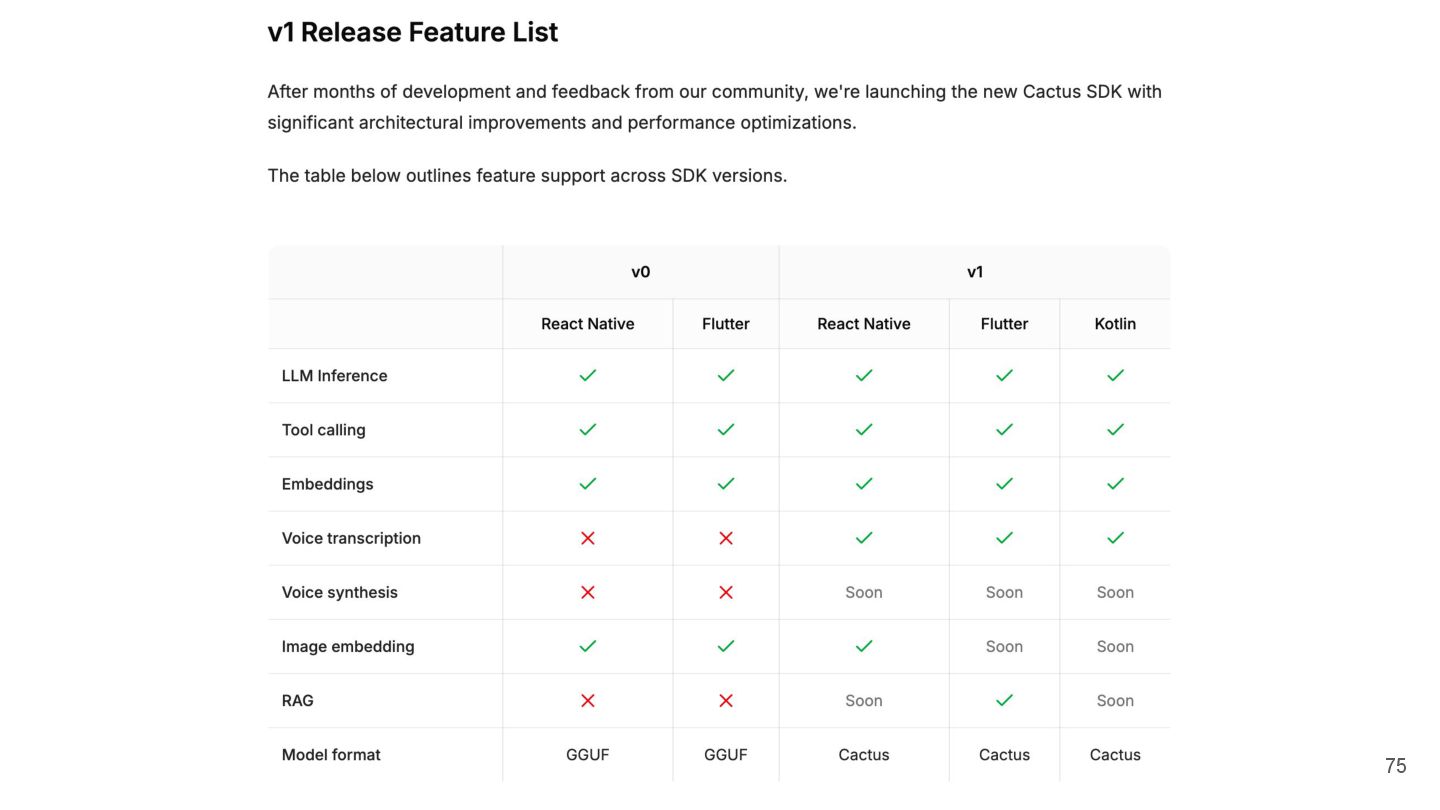The image size is (1440, 810).
Task: Click 'Cactus' under v1 Kotlin Model format
Action: pos(1115,755)
